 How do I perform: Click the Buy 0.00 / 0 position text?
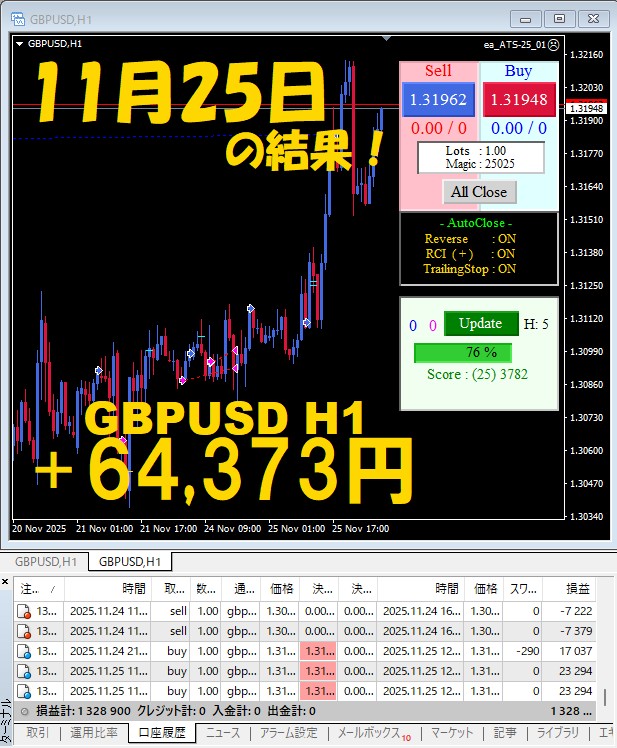519,128
